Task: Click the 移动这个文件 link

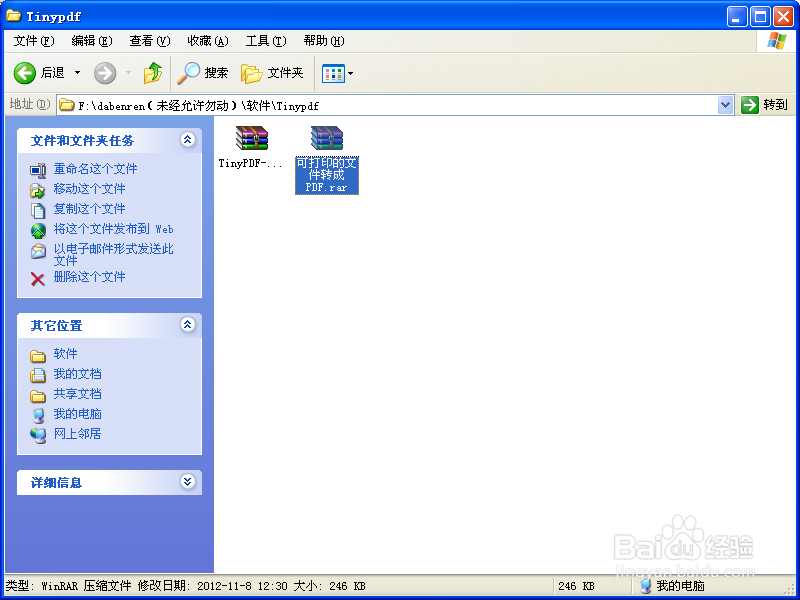Action: coord(89,189)
